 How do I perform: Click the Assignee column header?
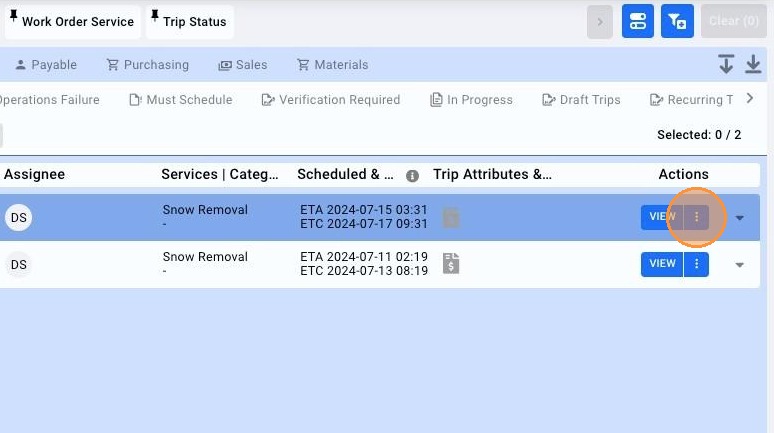pyautogui.click(x=35, y=175)
